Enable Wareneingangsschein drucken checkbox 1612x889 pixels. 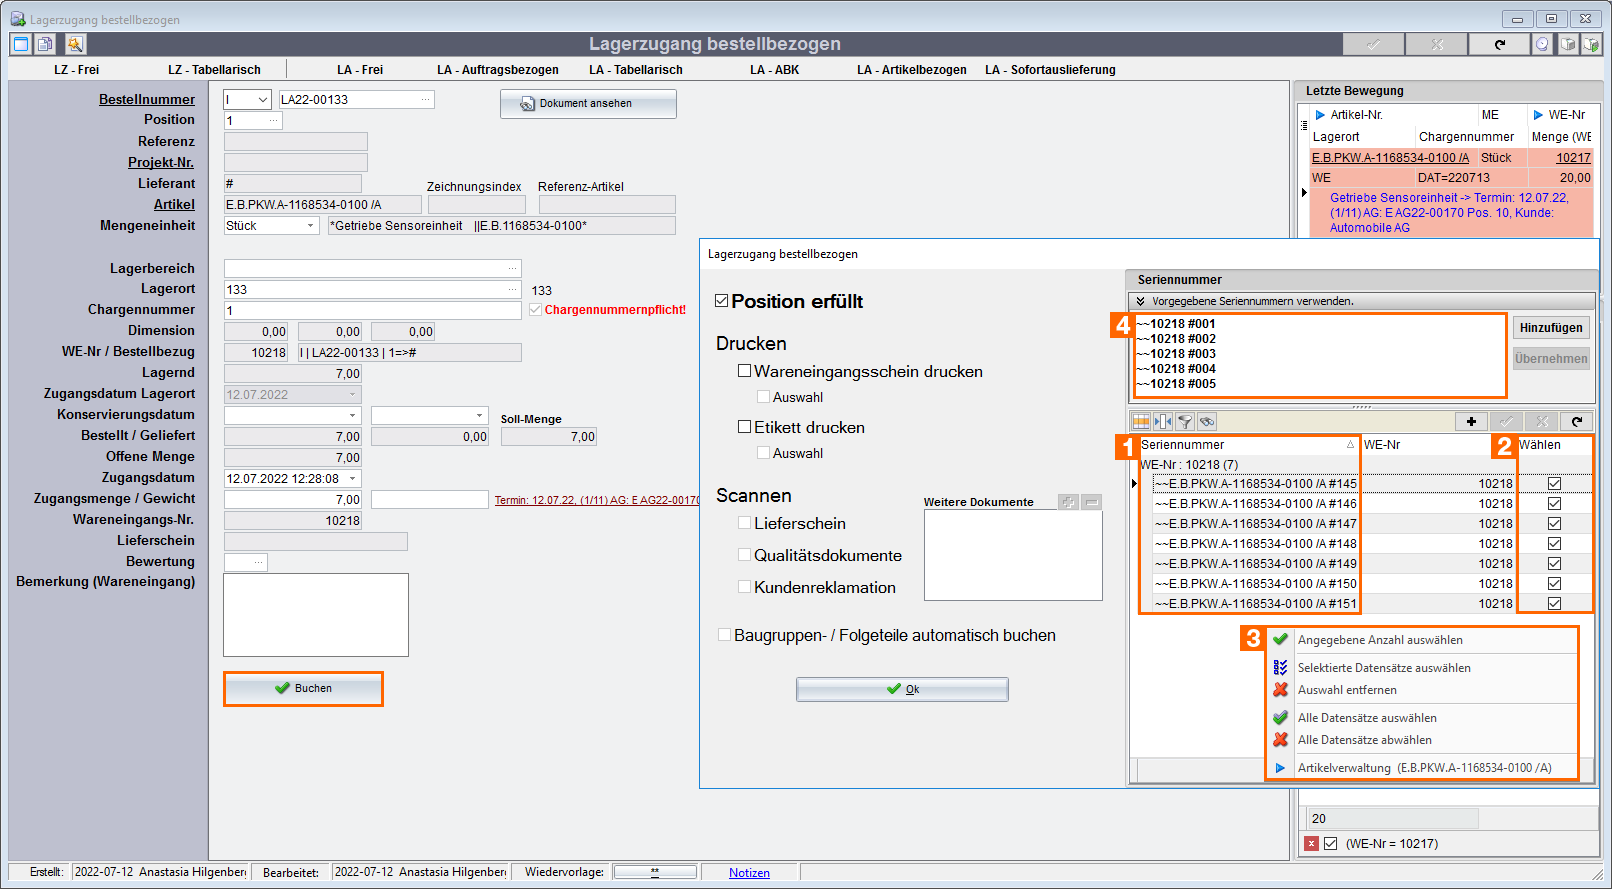pyautogui.click(x=744, y=371)
